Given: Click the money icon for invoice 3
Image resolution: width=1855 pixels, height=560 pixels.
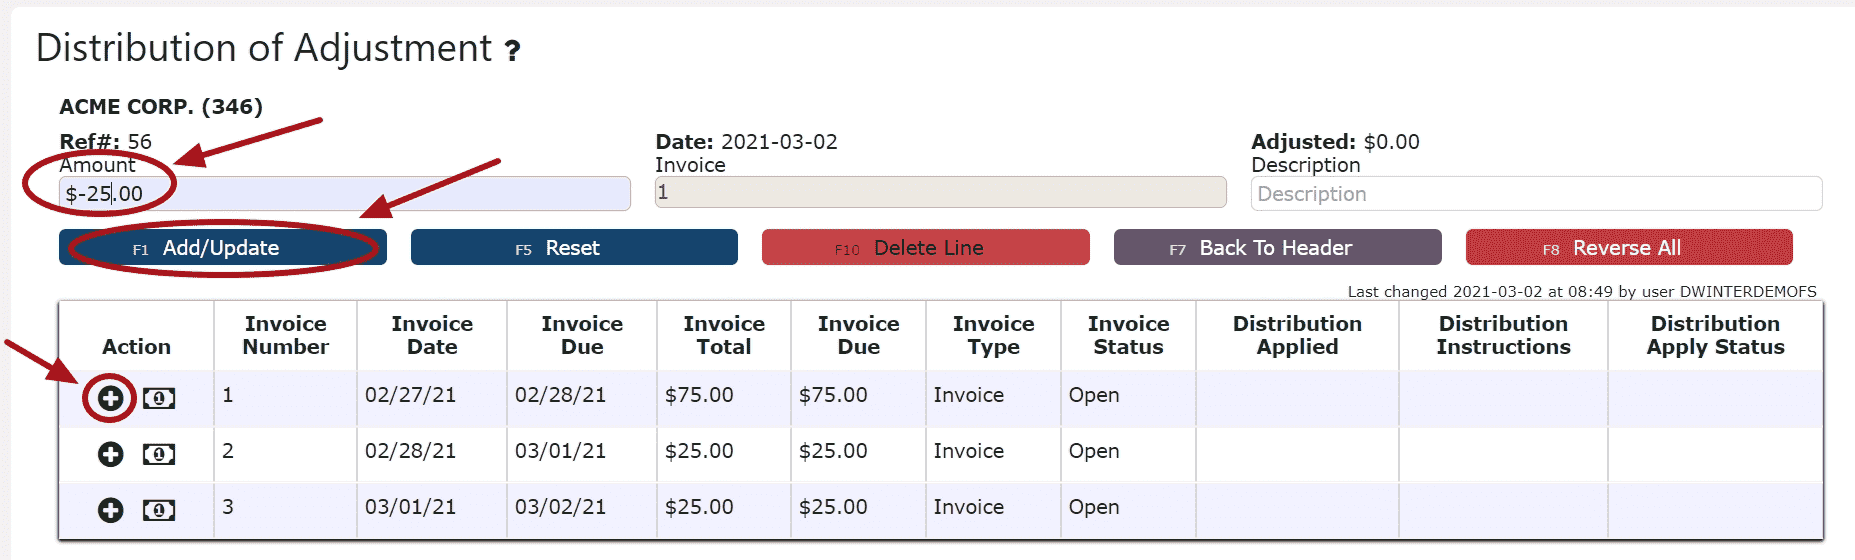Looking at the screenshot, I should click(159, 510).
